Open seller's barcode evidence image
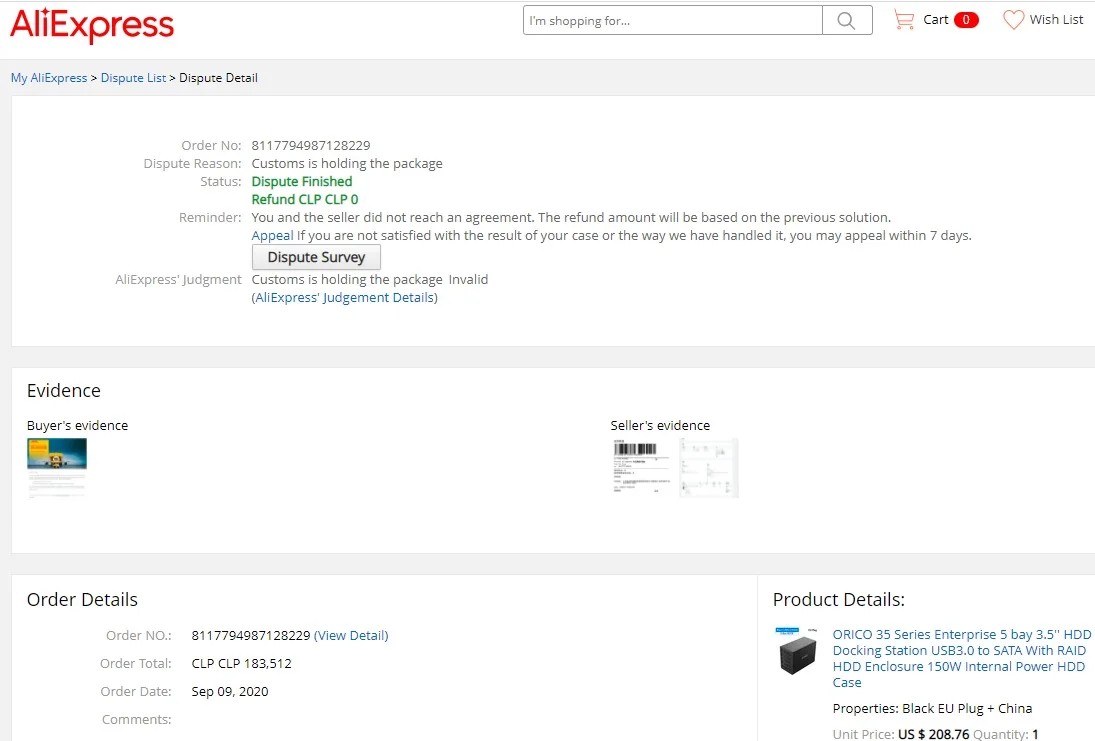 coord(640,467)
